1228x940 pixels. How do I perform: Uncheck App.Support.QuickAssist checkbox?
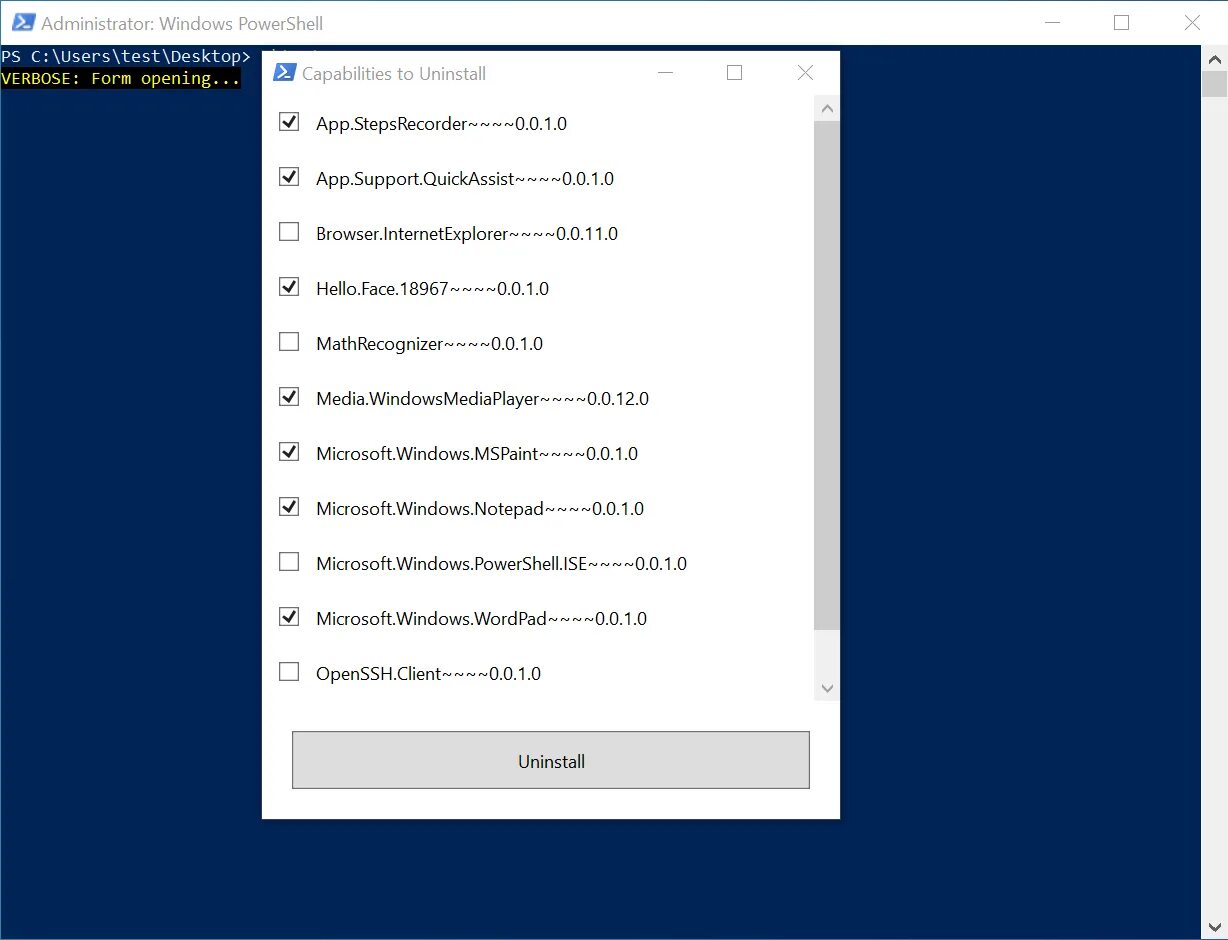click(x=289, y=177)
